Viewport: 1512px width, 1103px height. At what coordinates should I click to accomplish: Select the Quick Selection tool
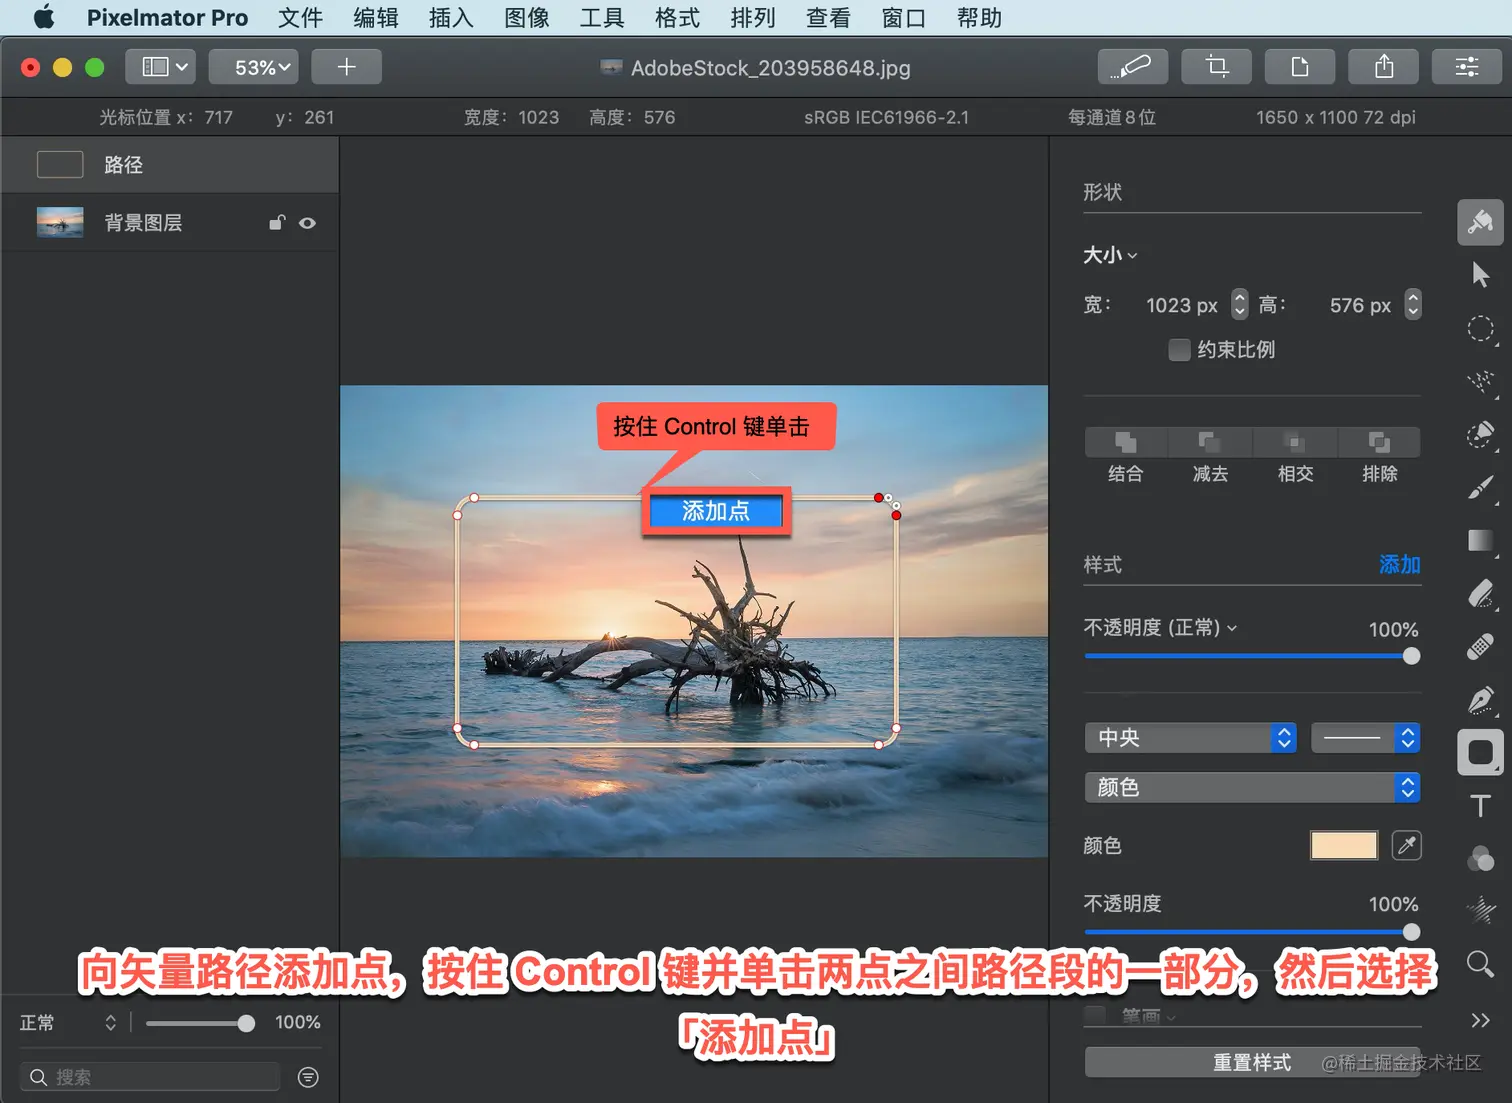[1480, 381]
